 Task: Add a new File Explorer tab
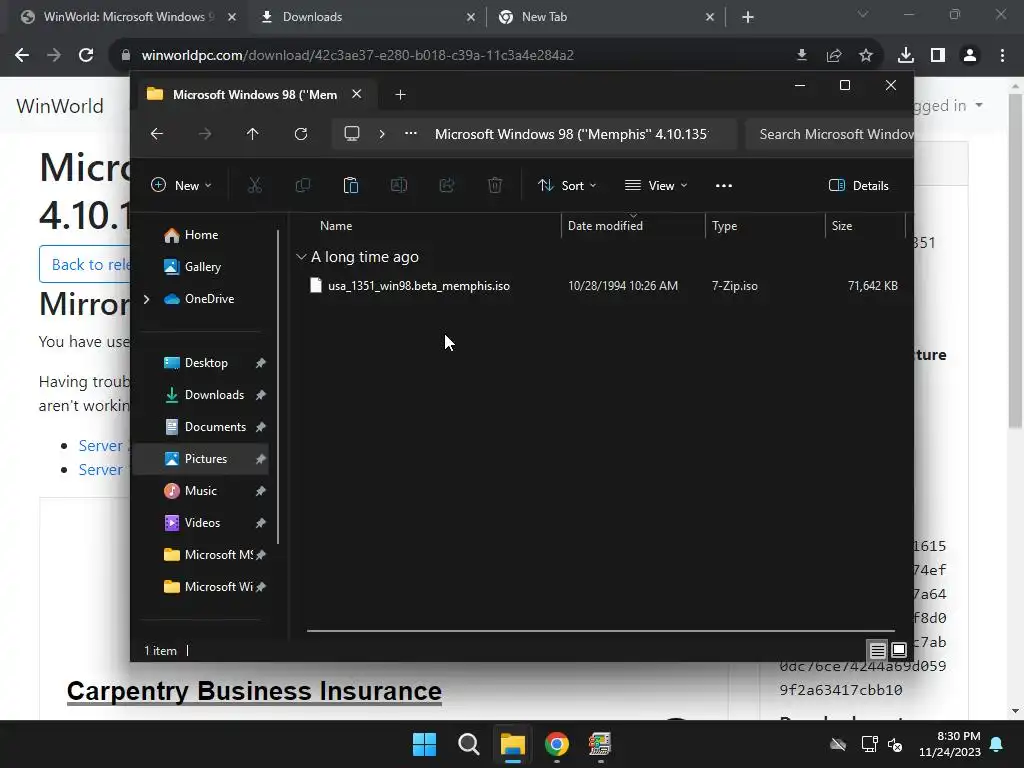pyautogui.click(x=400, y=95)
